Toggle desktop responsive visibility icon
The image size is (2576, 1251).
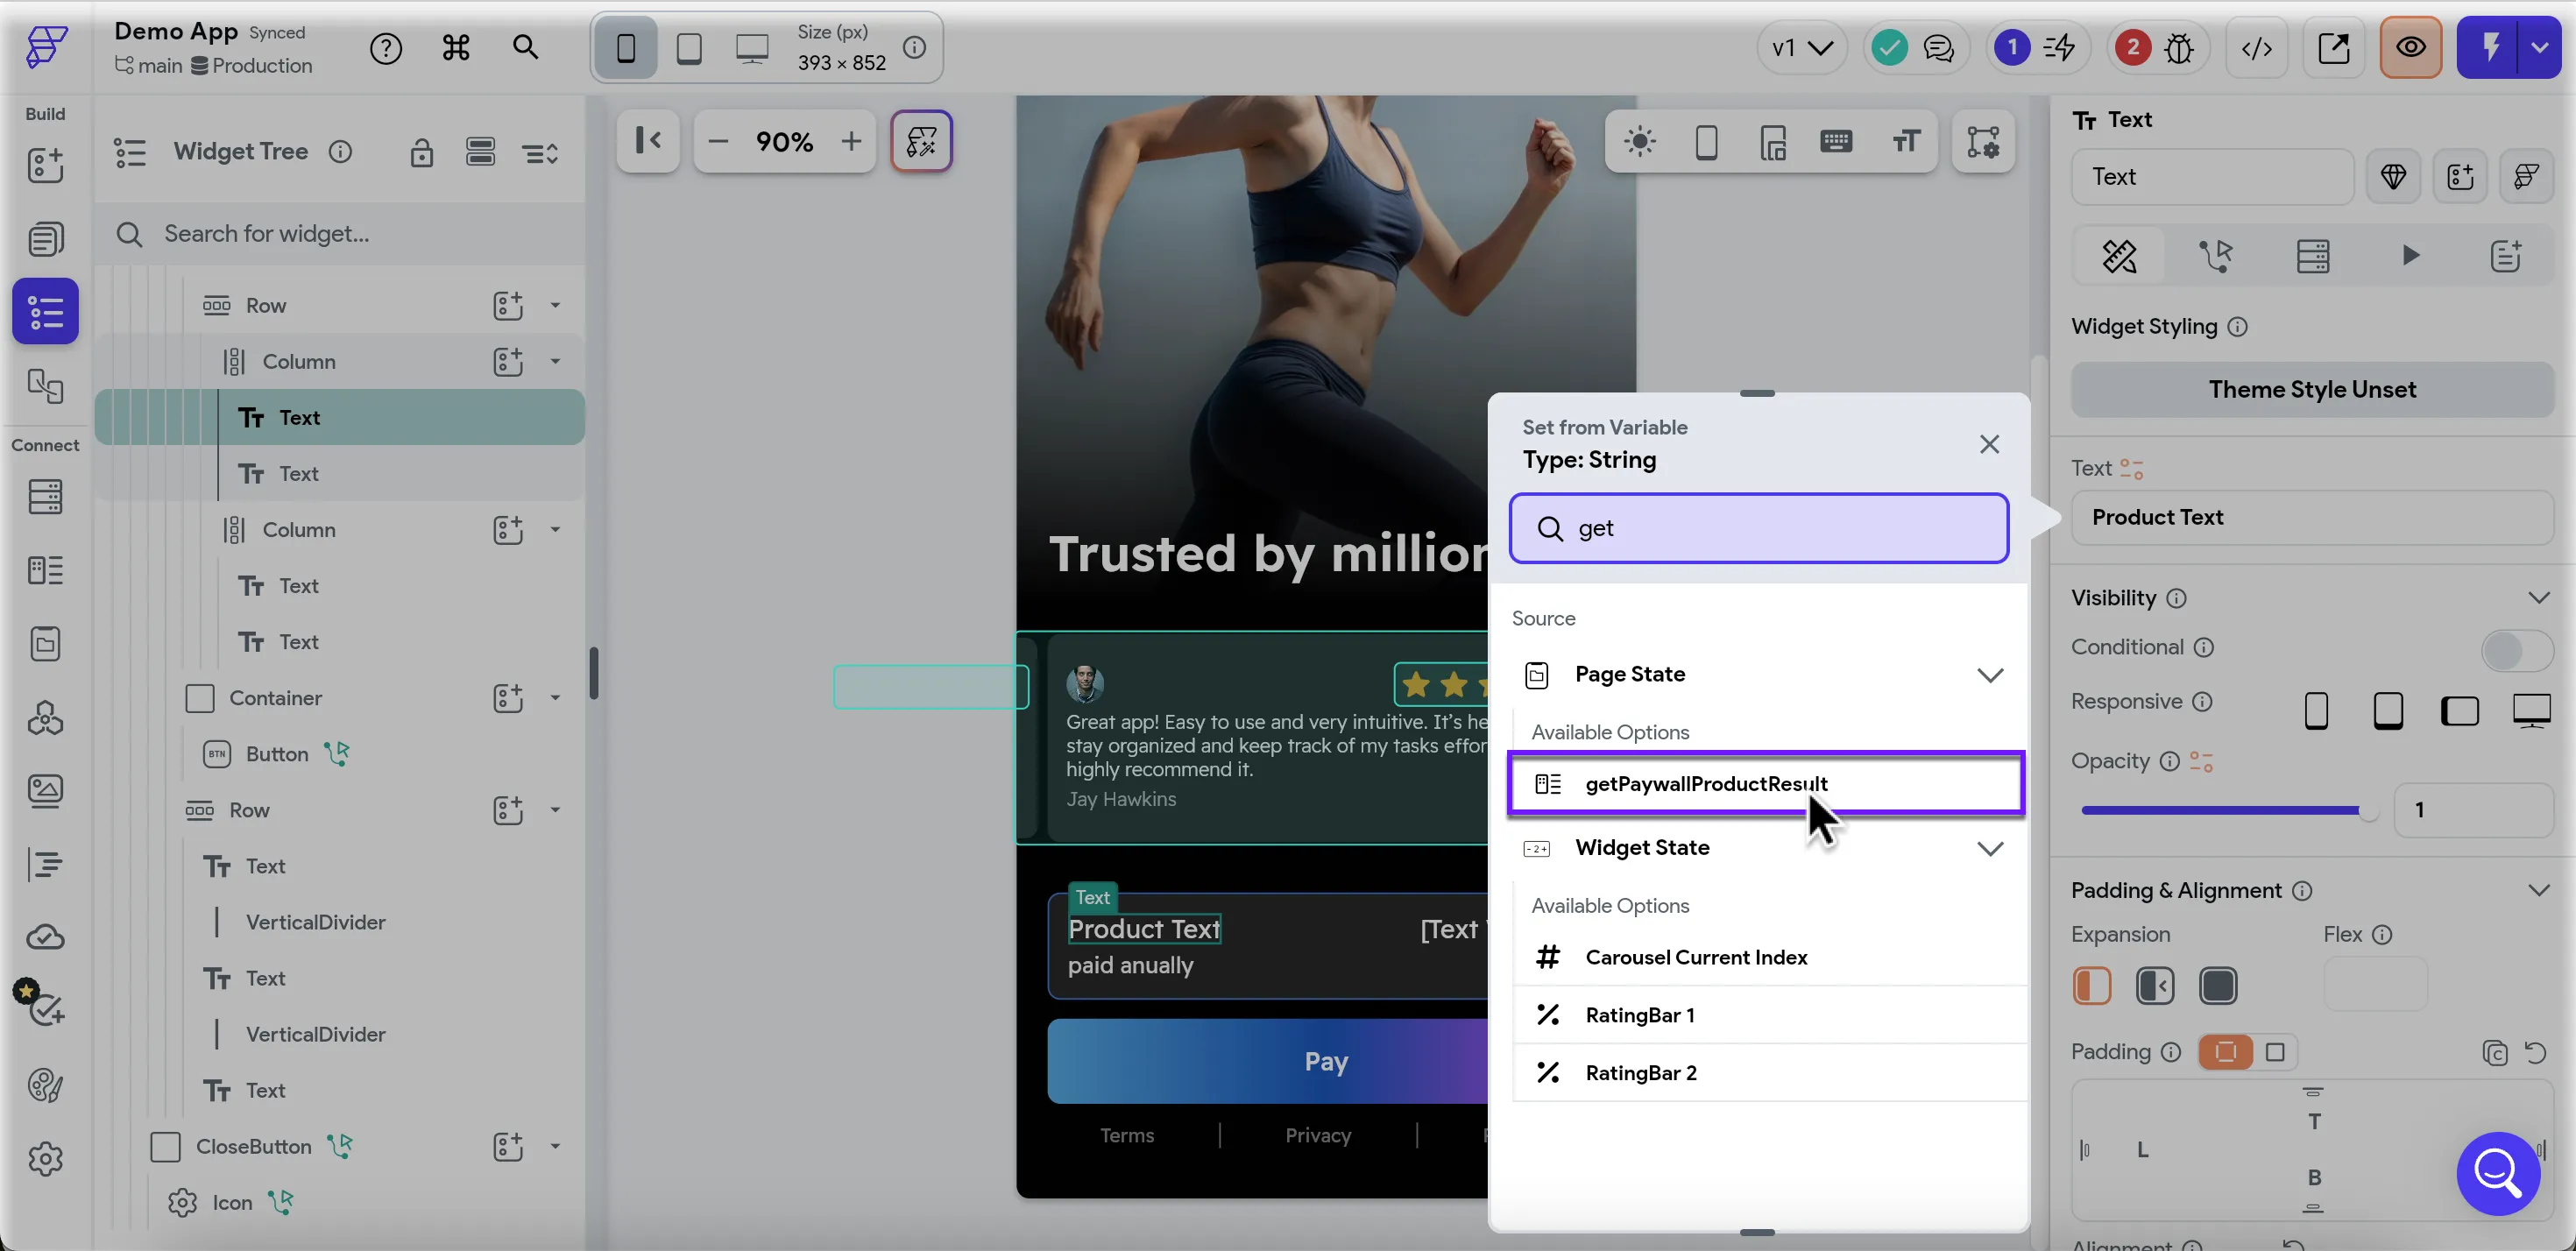[x=2531, y=711]
